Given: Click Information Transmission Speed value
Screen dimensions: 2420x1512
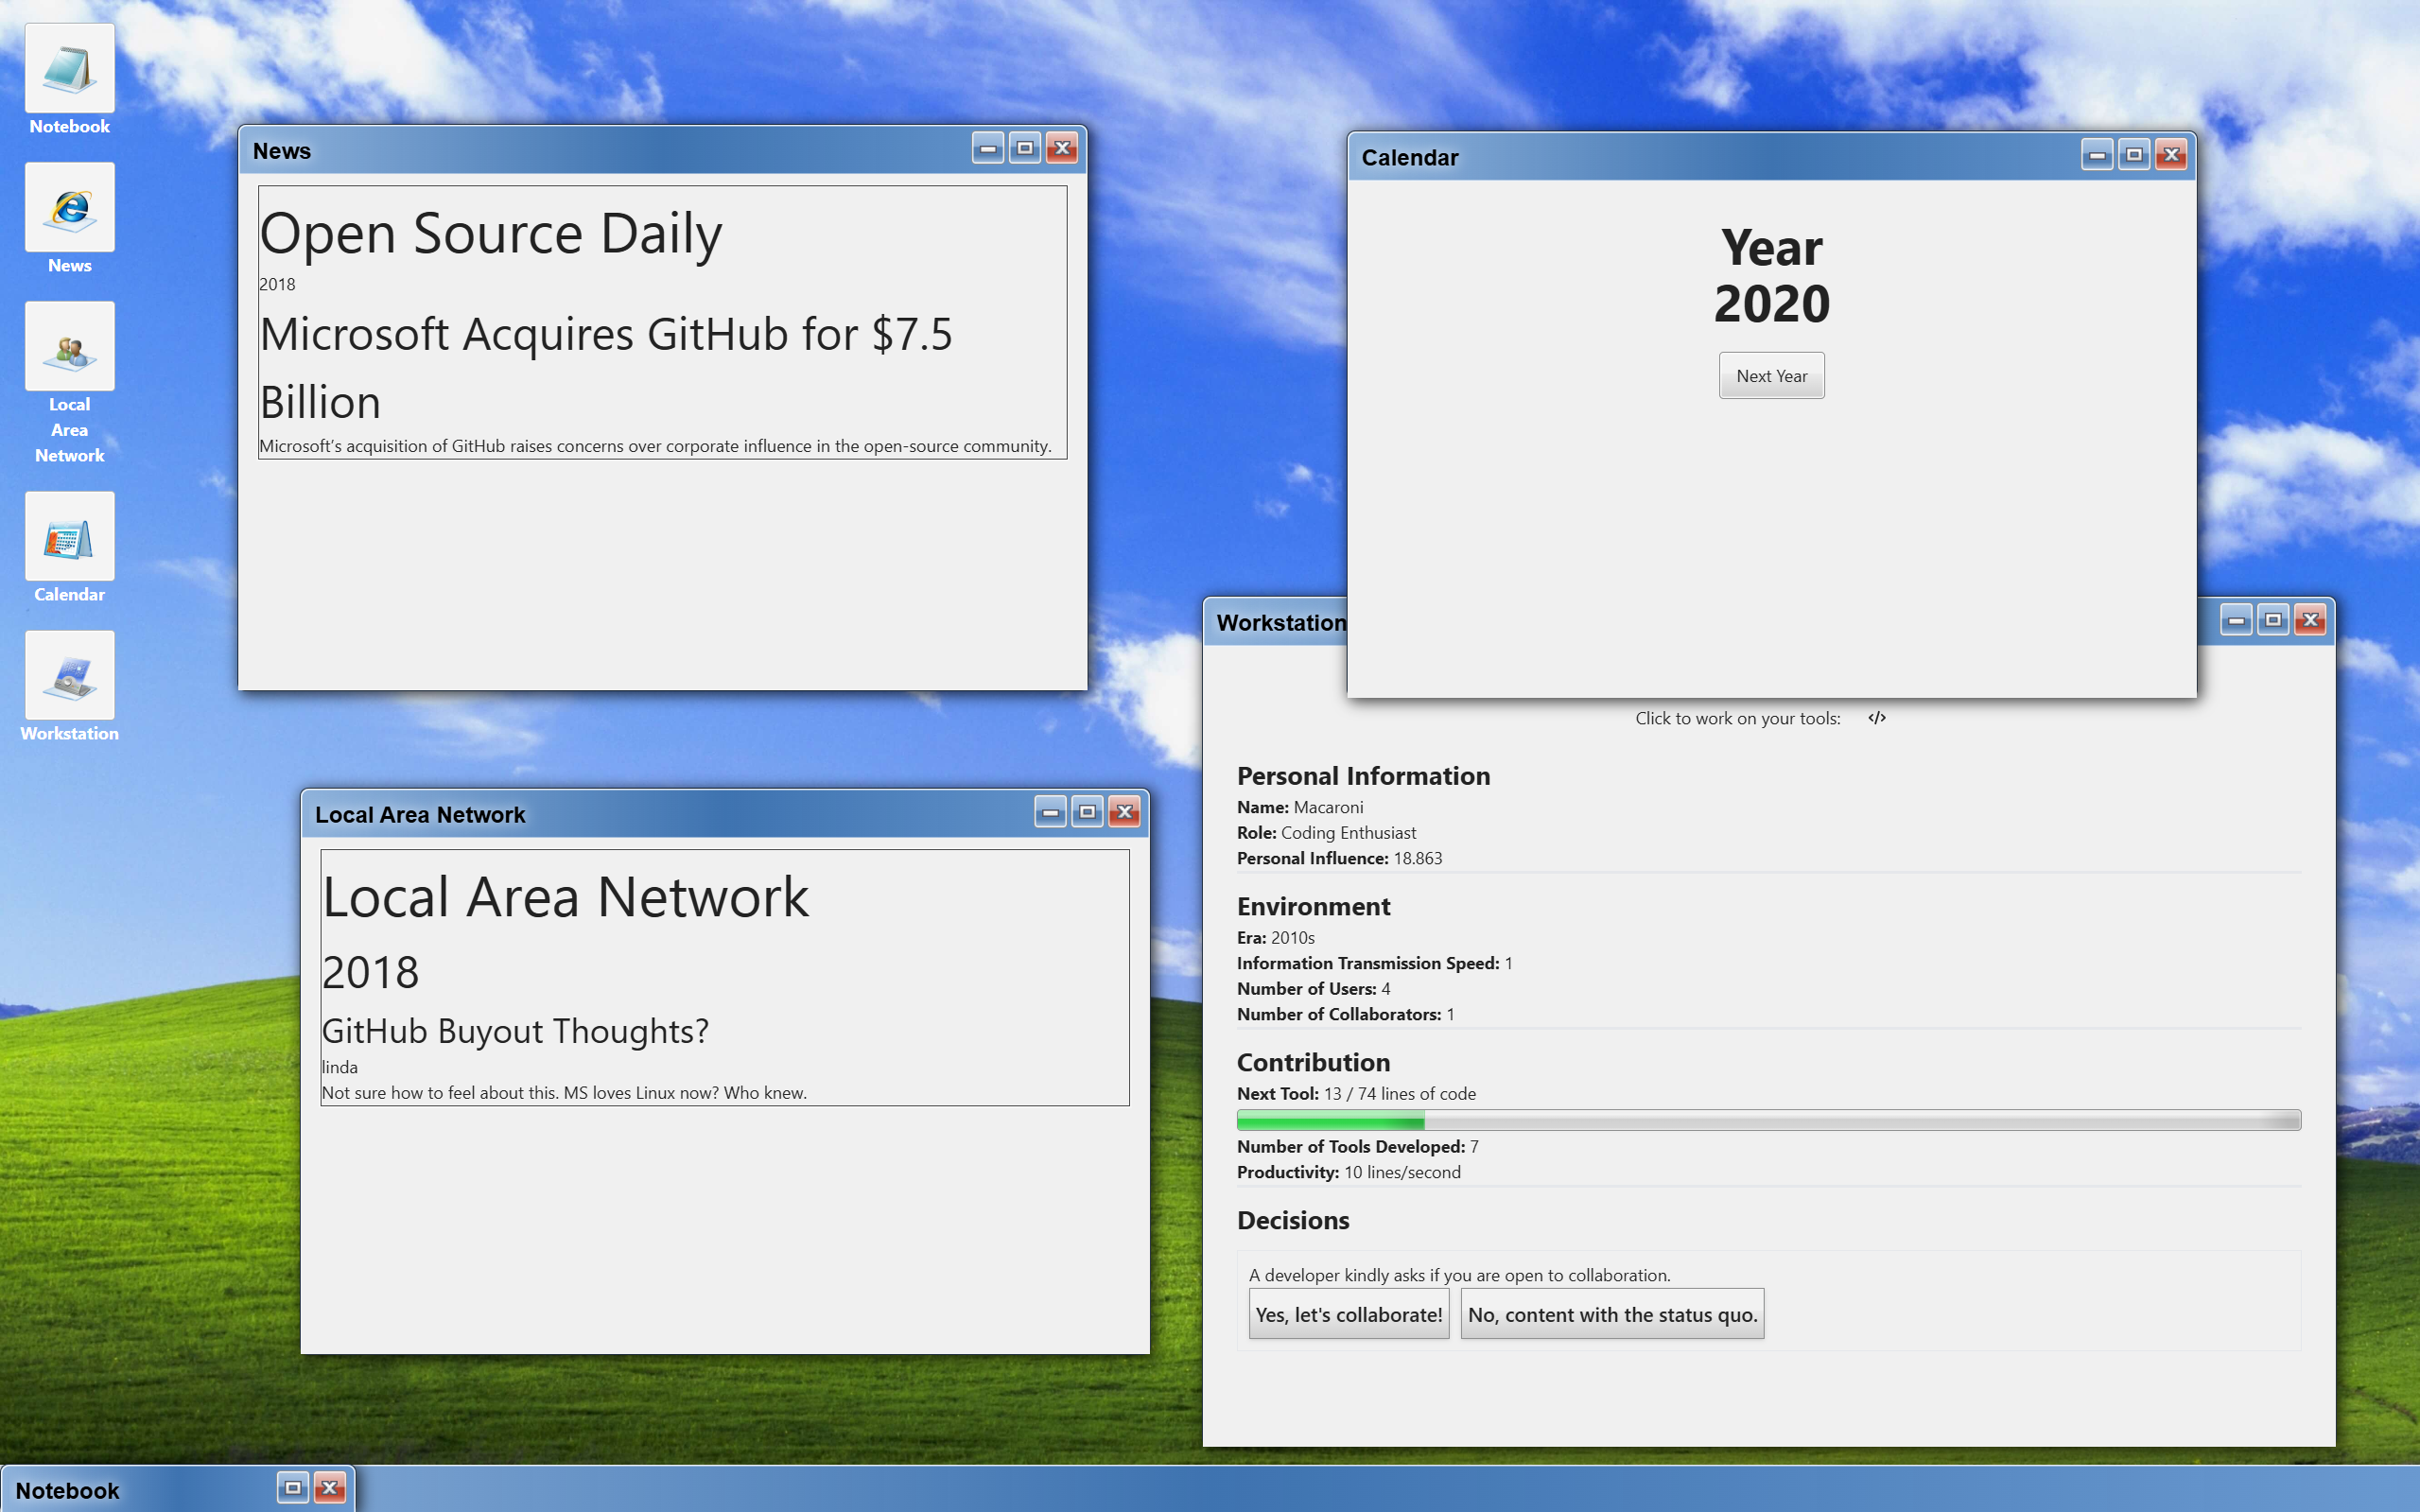Looking at the screenshot, I should (x=1508, y=963).
